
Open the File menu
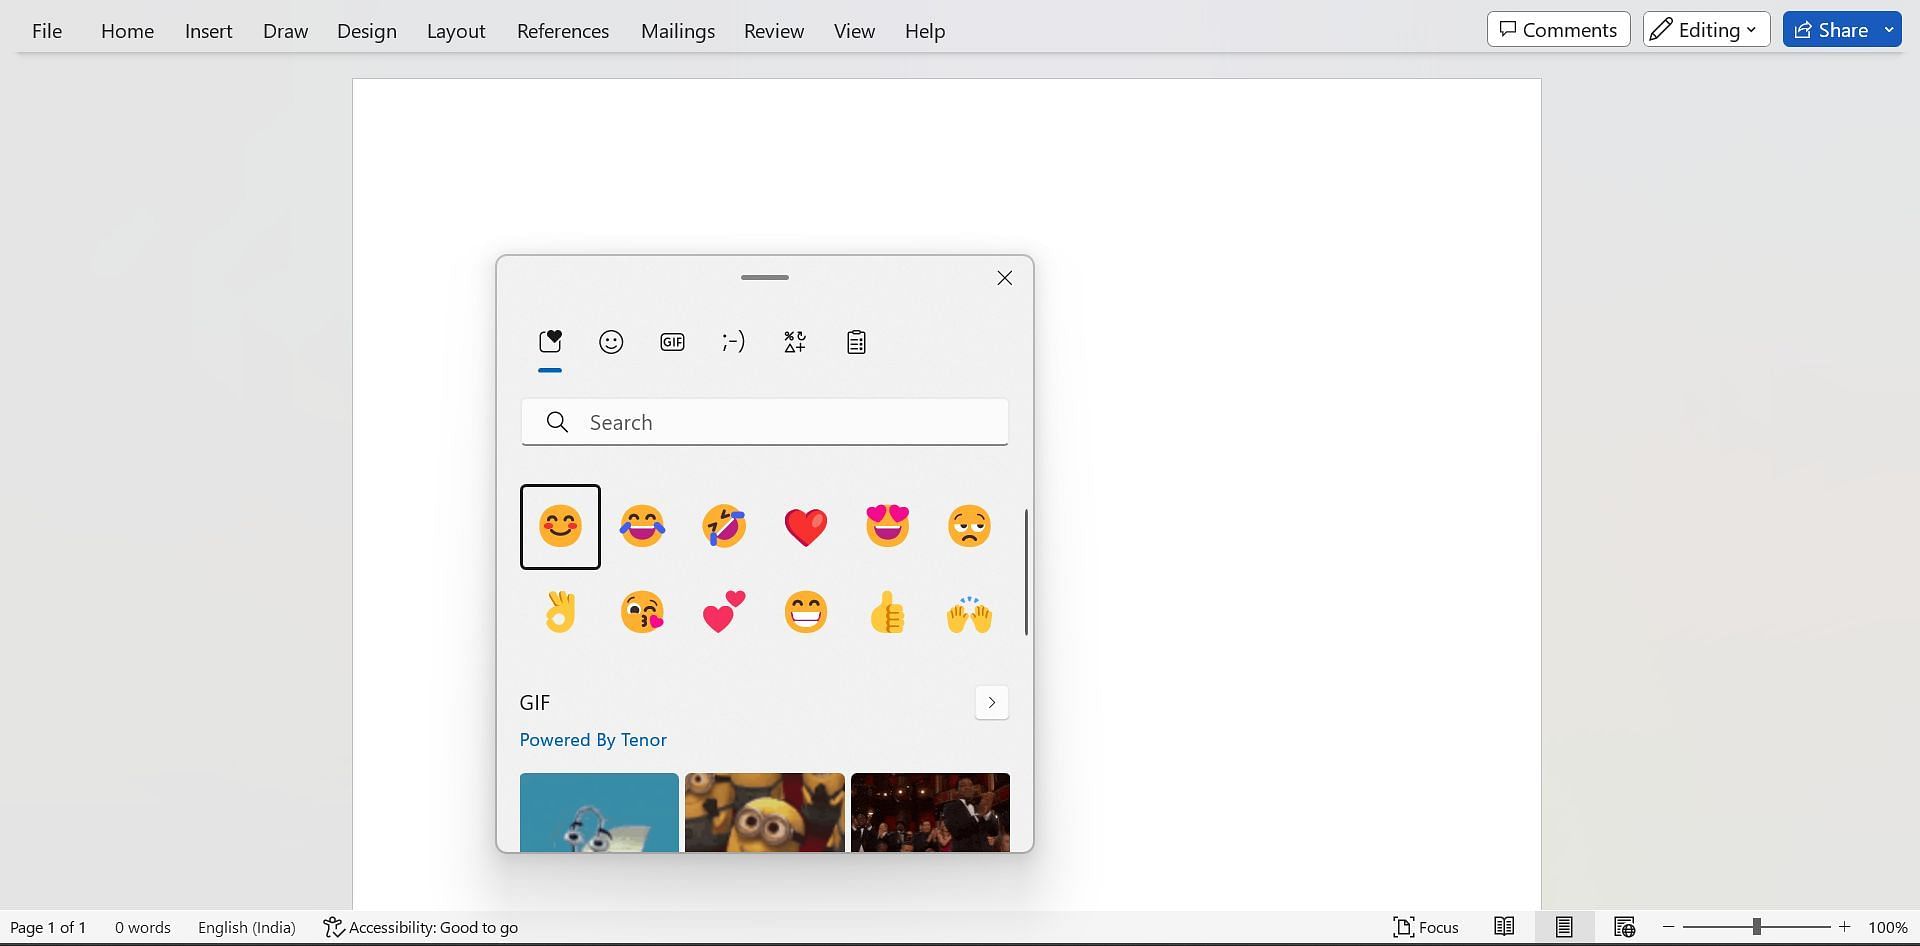click(47, 31)
